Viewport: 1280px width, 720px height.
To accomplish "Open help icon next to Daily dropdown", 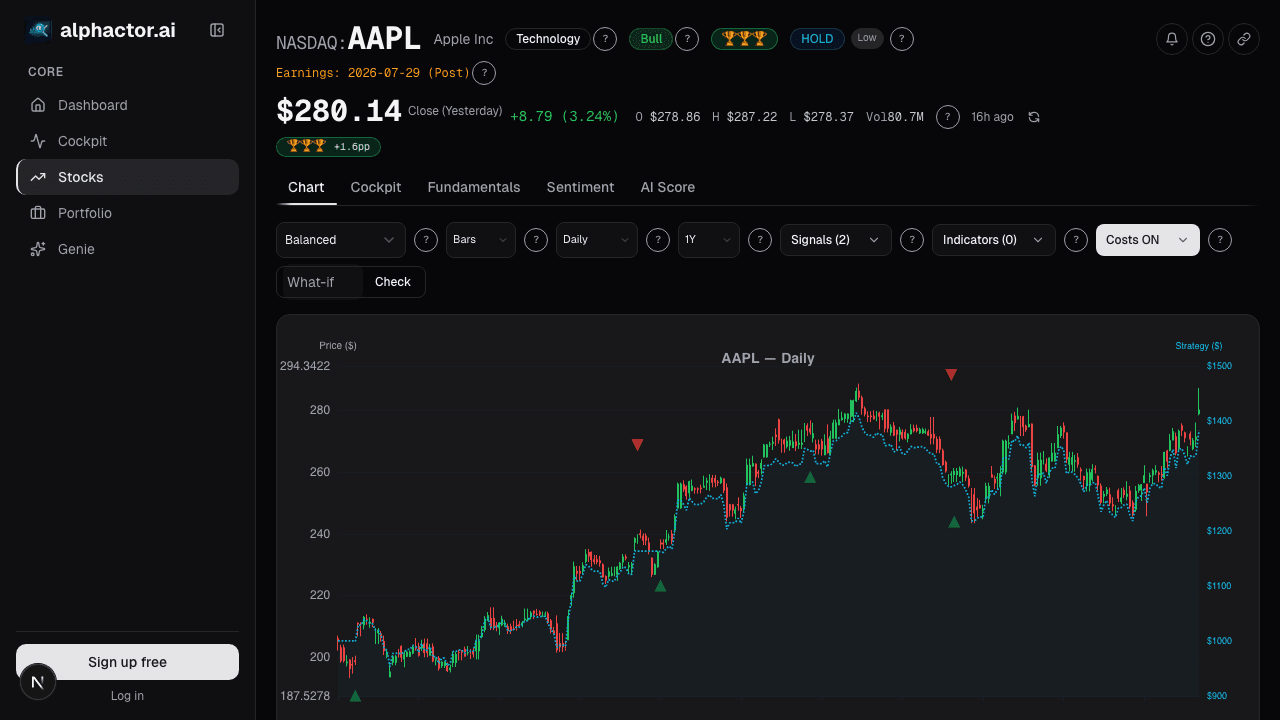I will point(658,240).
